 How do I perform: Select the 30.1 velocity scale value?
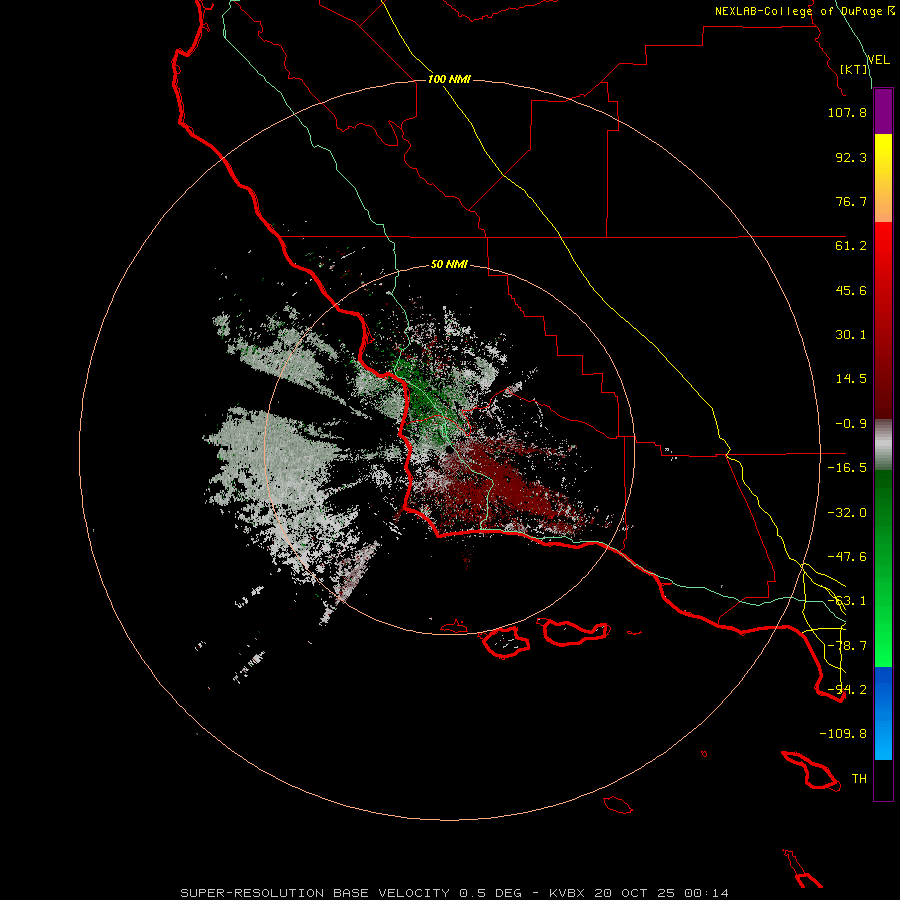tap(851, 335)
